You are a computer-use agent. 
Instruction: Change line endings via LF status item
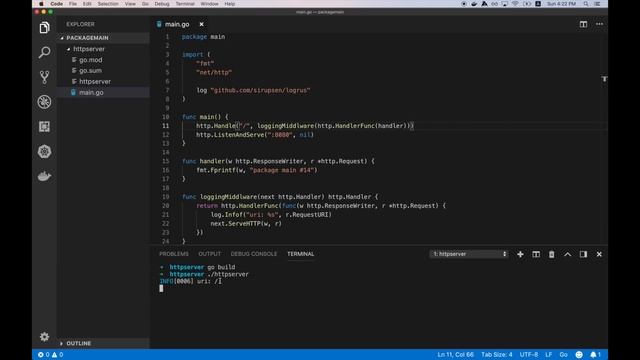click(549, 355)
